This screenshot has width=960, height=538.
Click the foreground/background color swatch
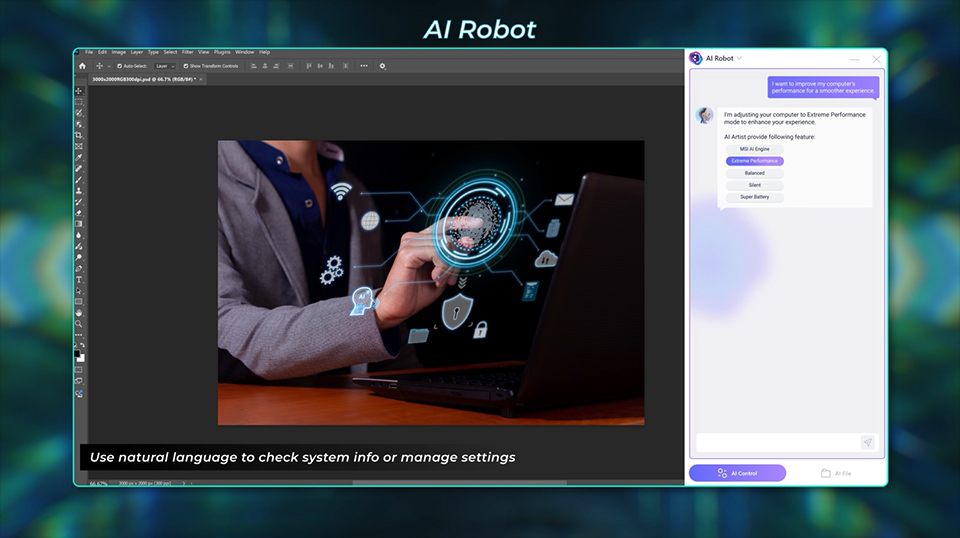79,356
